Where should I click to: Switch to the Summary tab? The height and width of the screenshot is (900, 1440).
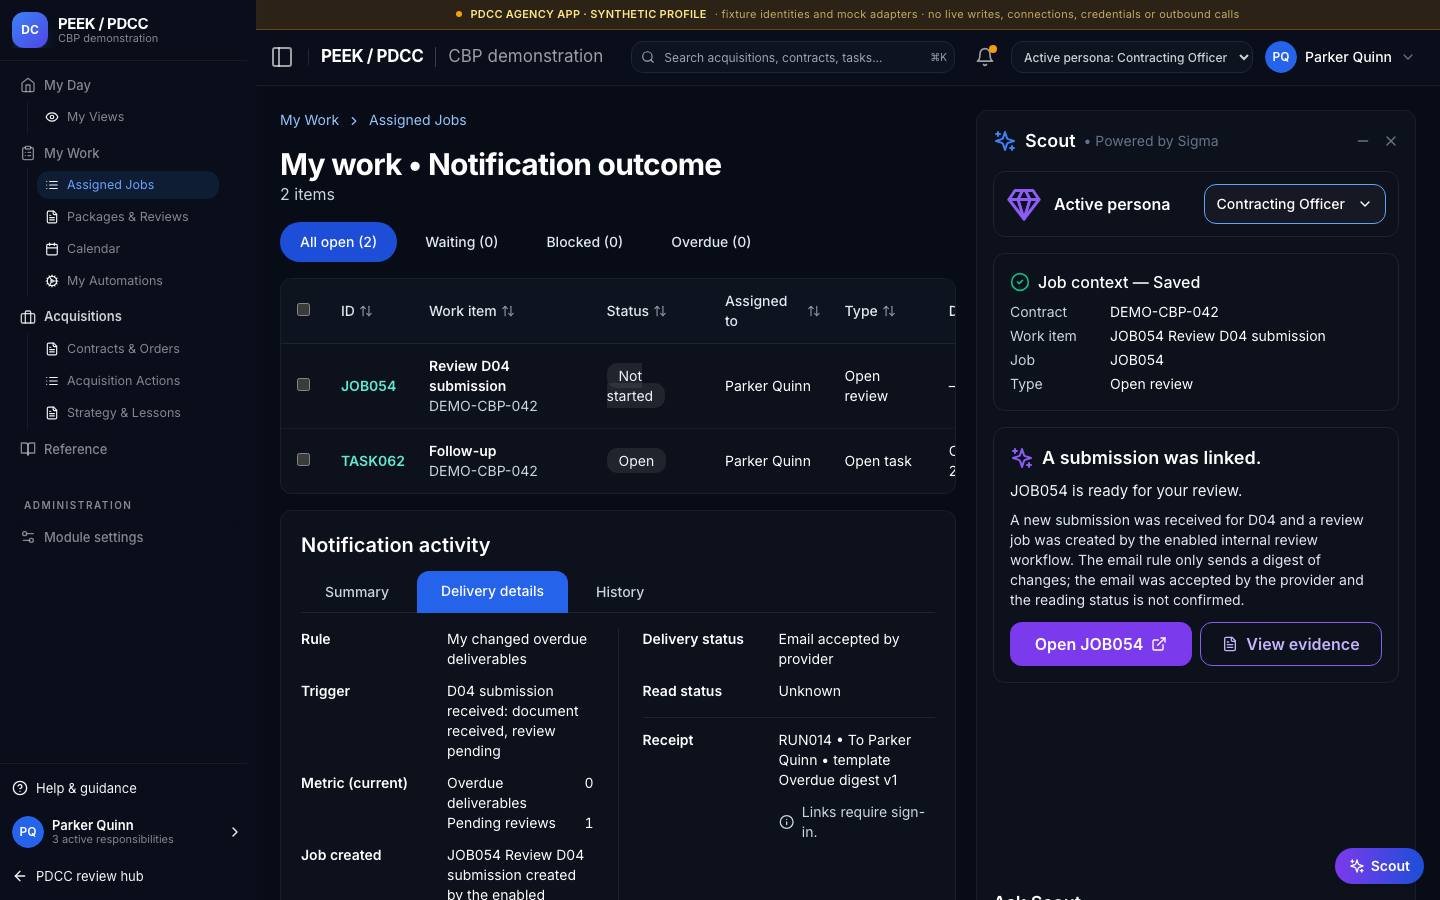(357, 592)
